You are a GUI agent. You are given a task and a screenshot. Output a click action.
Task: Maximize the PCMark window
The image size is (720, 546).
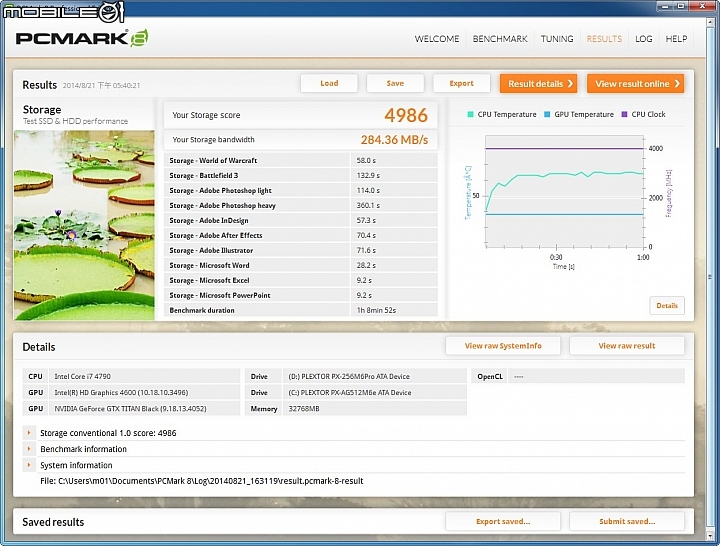tap(681, 6)
